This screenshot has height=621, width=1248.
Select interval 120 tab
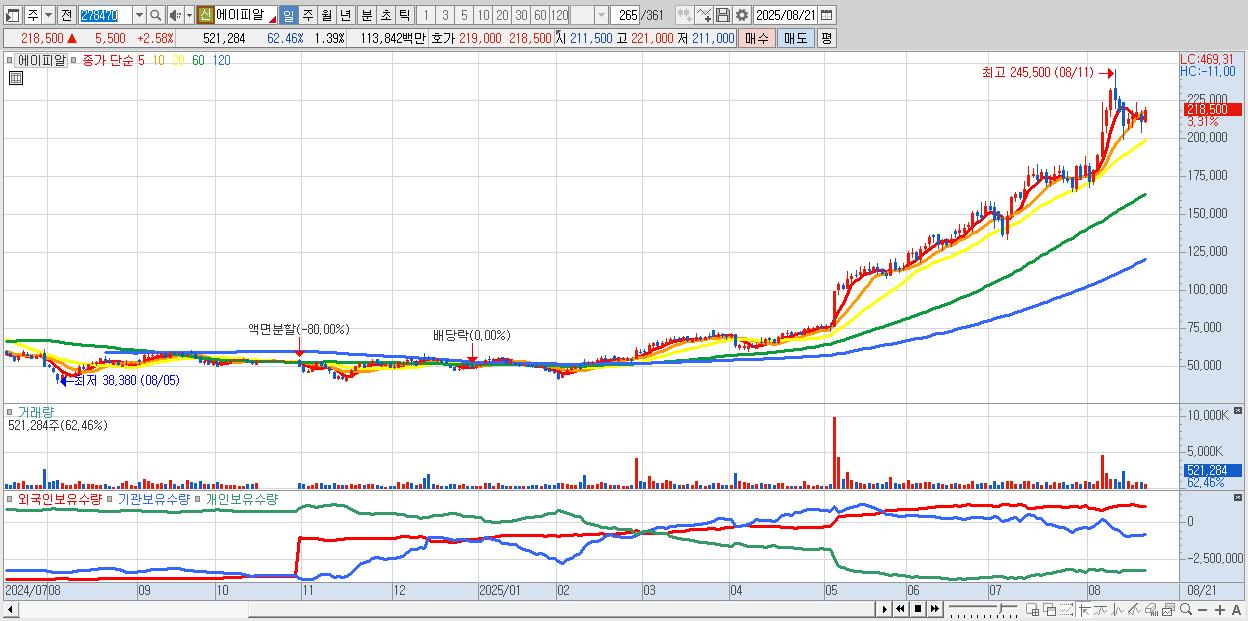[560, 15]
